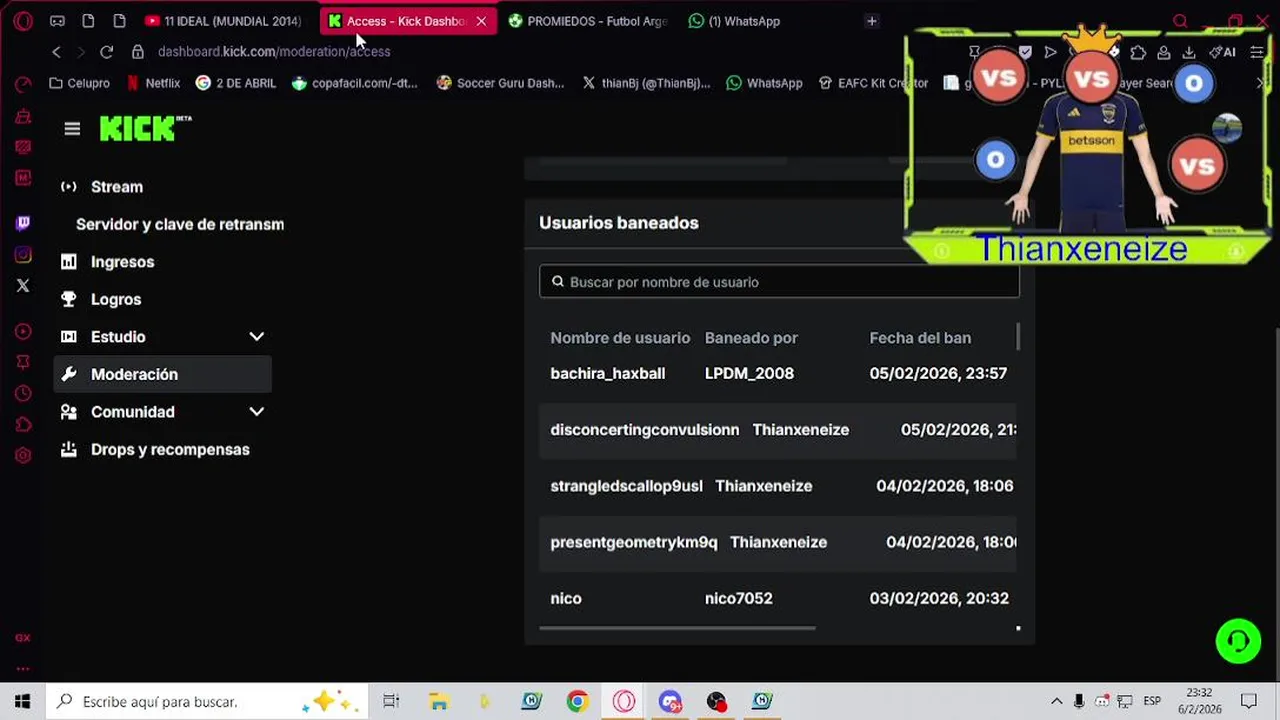The height and width of the screenshot is (720, 1280).
Task: Open the Kick hamburger menu
Action: point(72,128)
